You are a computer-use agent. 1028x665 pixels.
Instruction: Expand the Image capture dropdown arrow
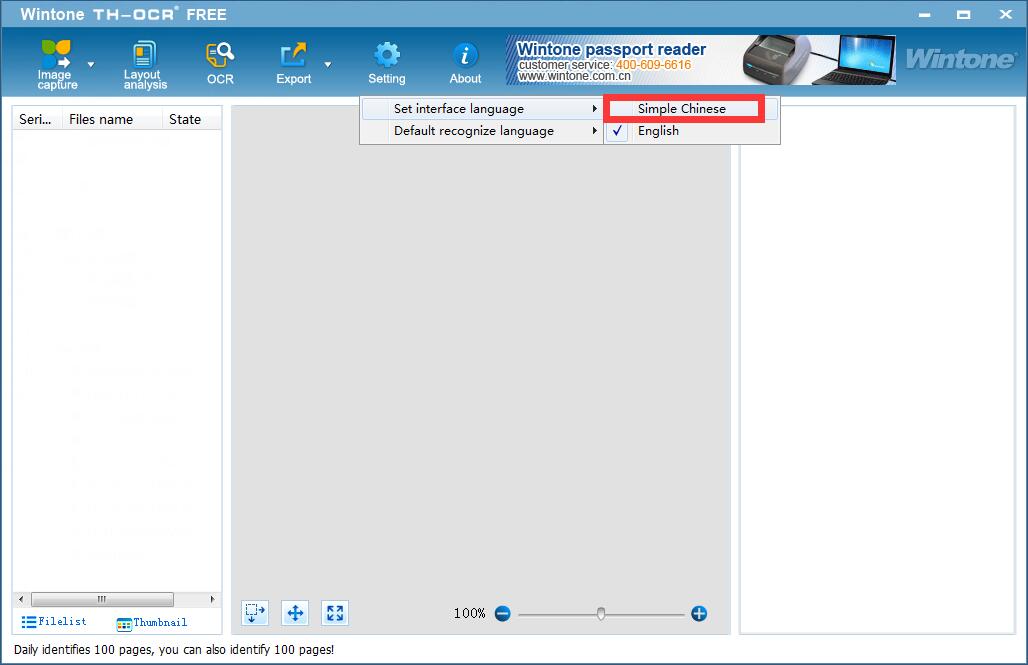91,64
